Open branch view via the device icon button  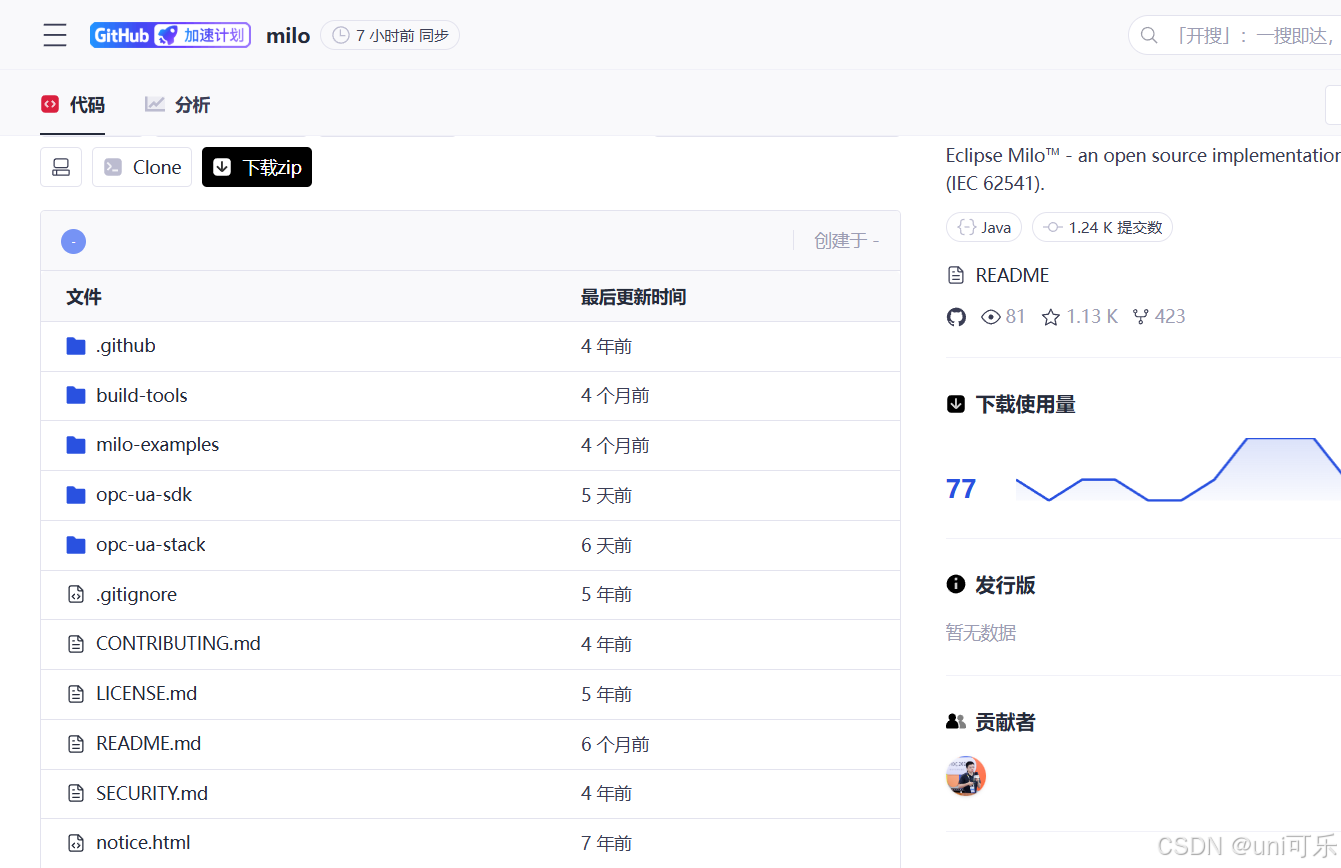(x=61, y=166)
